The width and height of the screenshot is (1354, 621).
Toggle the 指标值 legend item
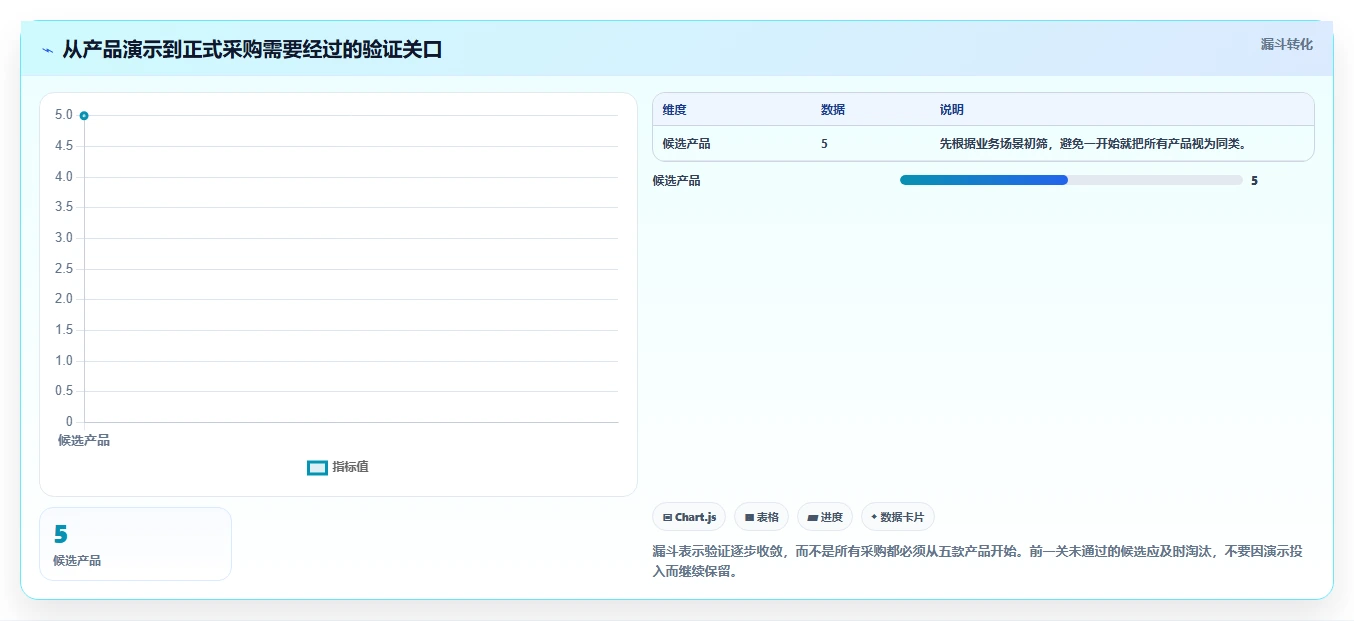(x=338, y=467)
